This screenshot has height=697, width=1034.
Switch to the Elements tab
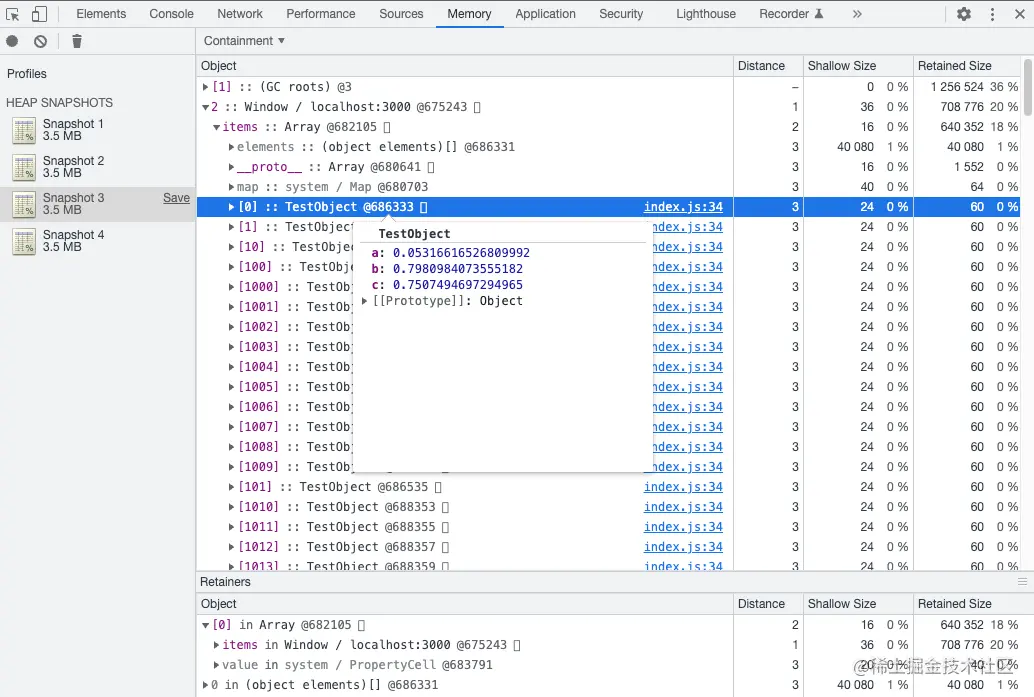tap(101, 14)
